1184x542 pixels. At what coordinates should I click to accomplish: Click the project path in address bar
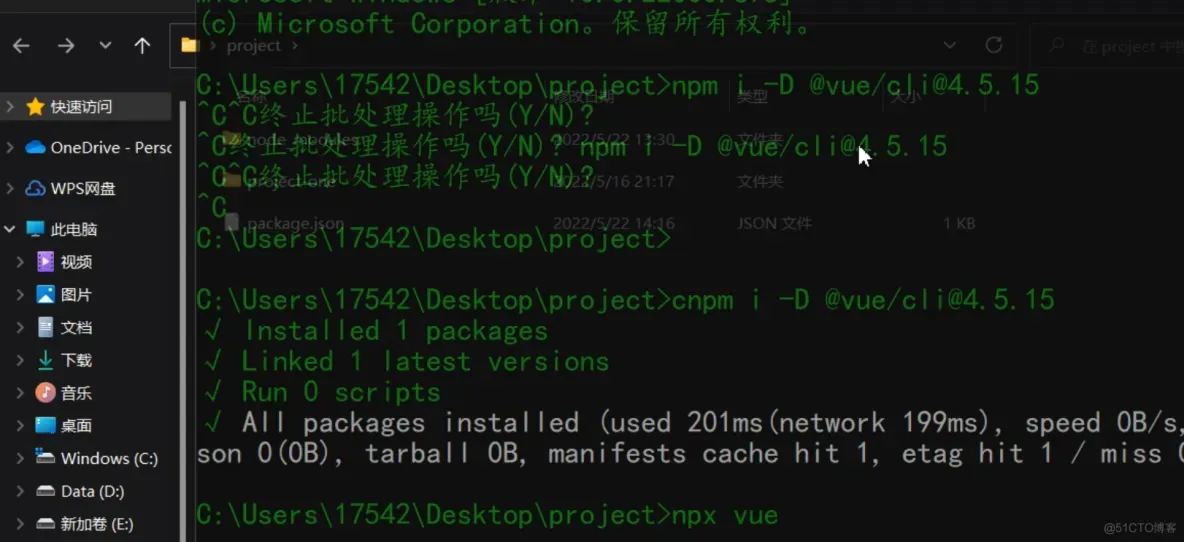253,46
